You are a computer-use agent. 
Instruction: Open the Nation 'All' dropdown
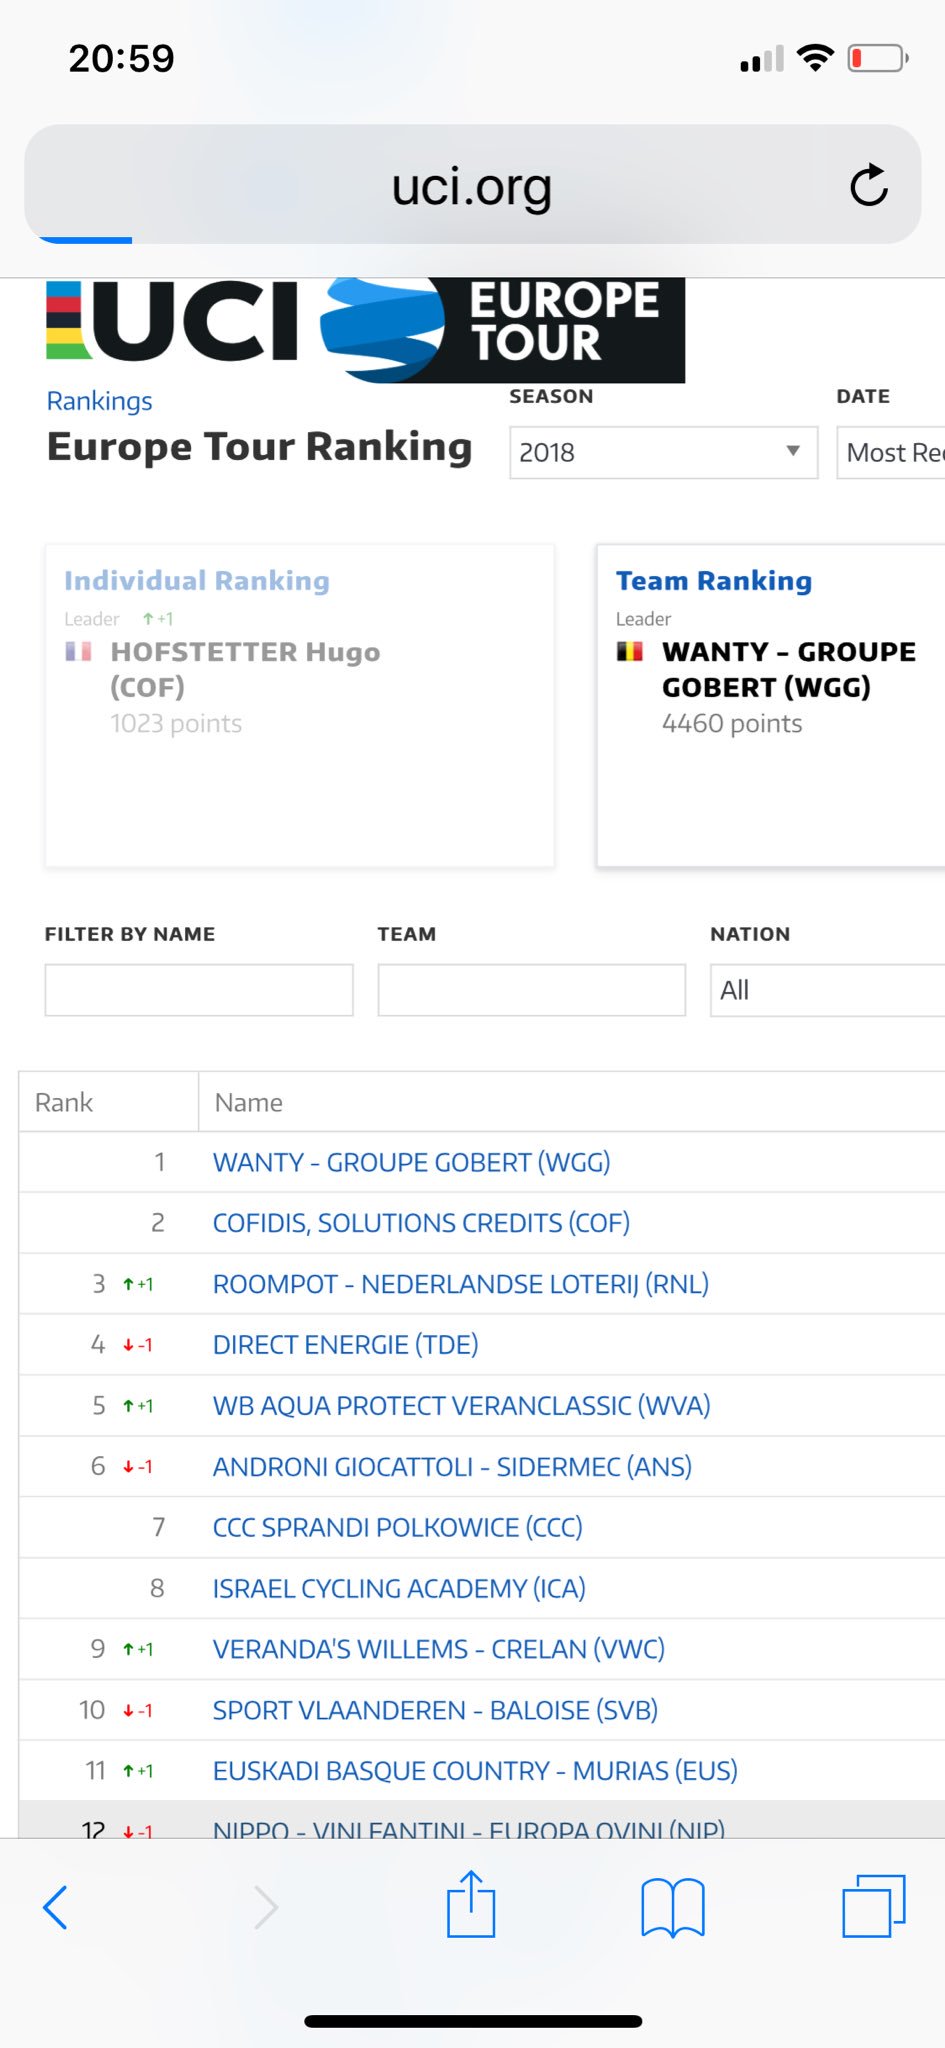[x=828, y=990]
